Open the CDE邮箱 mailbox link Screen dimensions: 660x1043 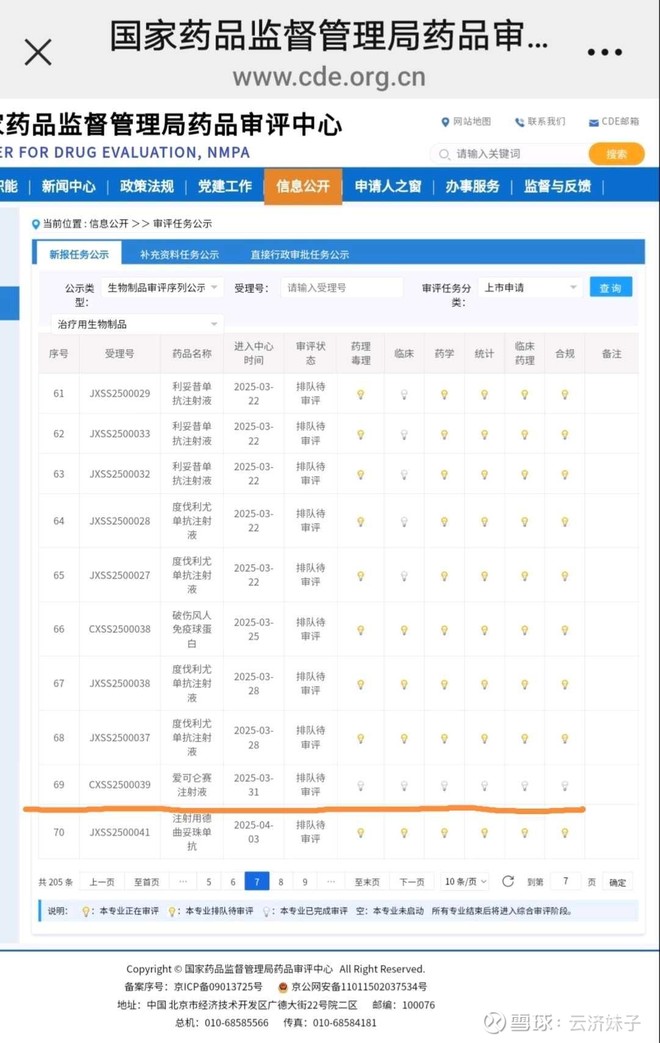pos(613,122)
